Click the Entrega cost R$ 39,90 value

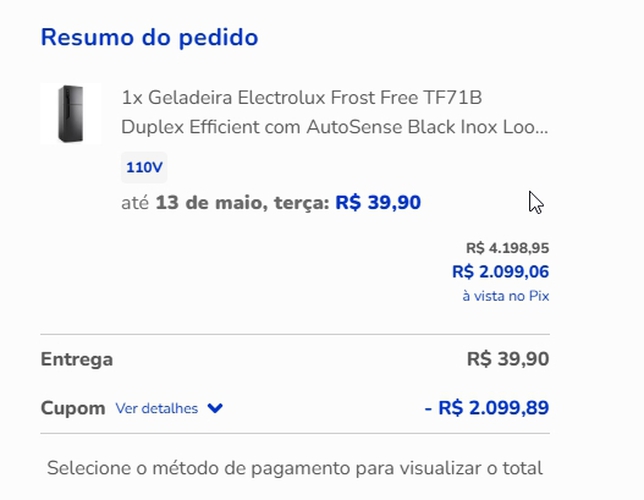click(x=508, y=359)
